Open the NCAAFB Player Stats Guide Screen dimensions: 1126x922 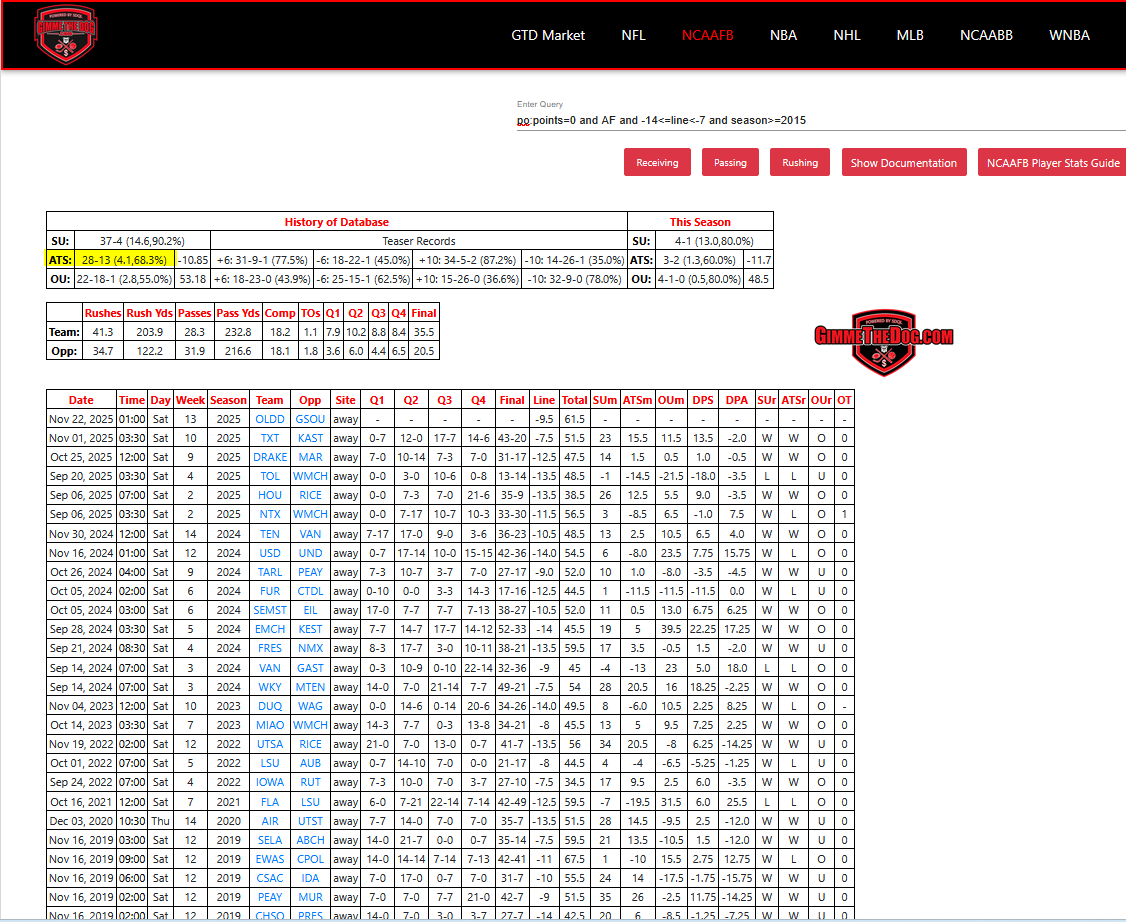(x=1051, y=162)
